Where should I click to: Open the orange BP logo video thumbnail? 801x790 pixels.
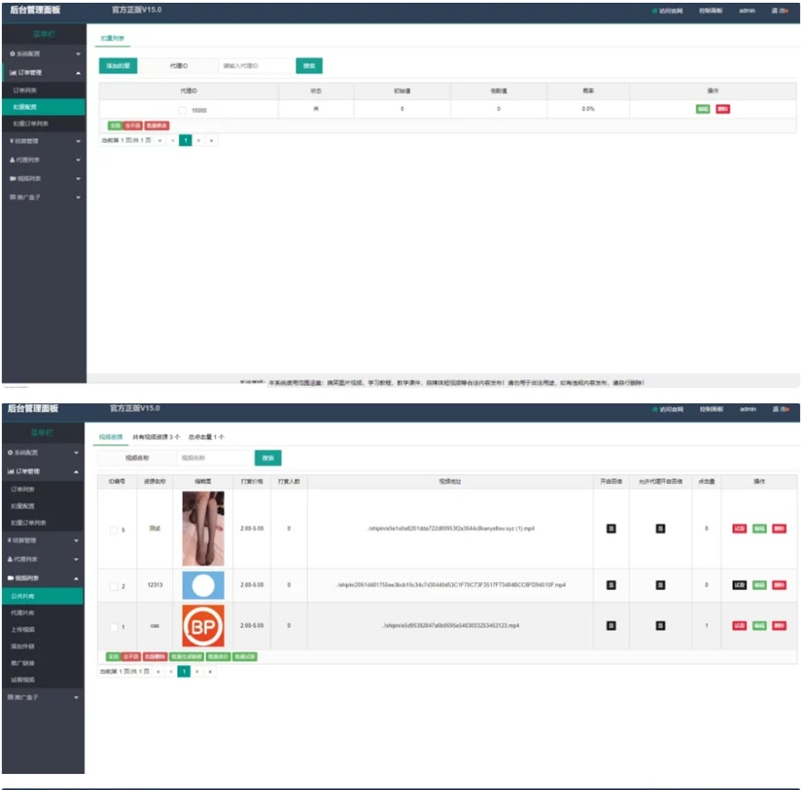pyautogui.click(x=203, y=626)
